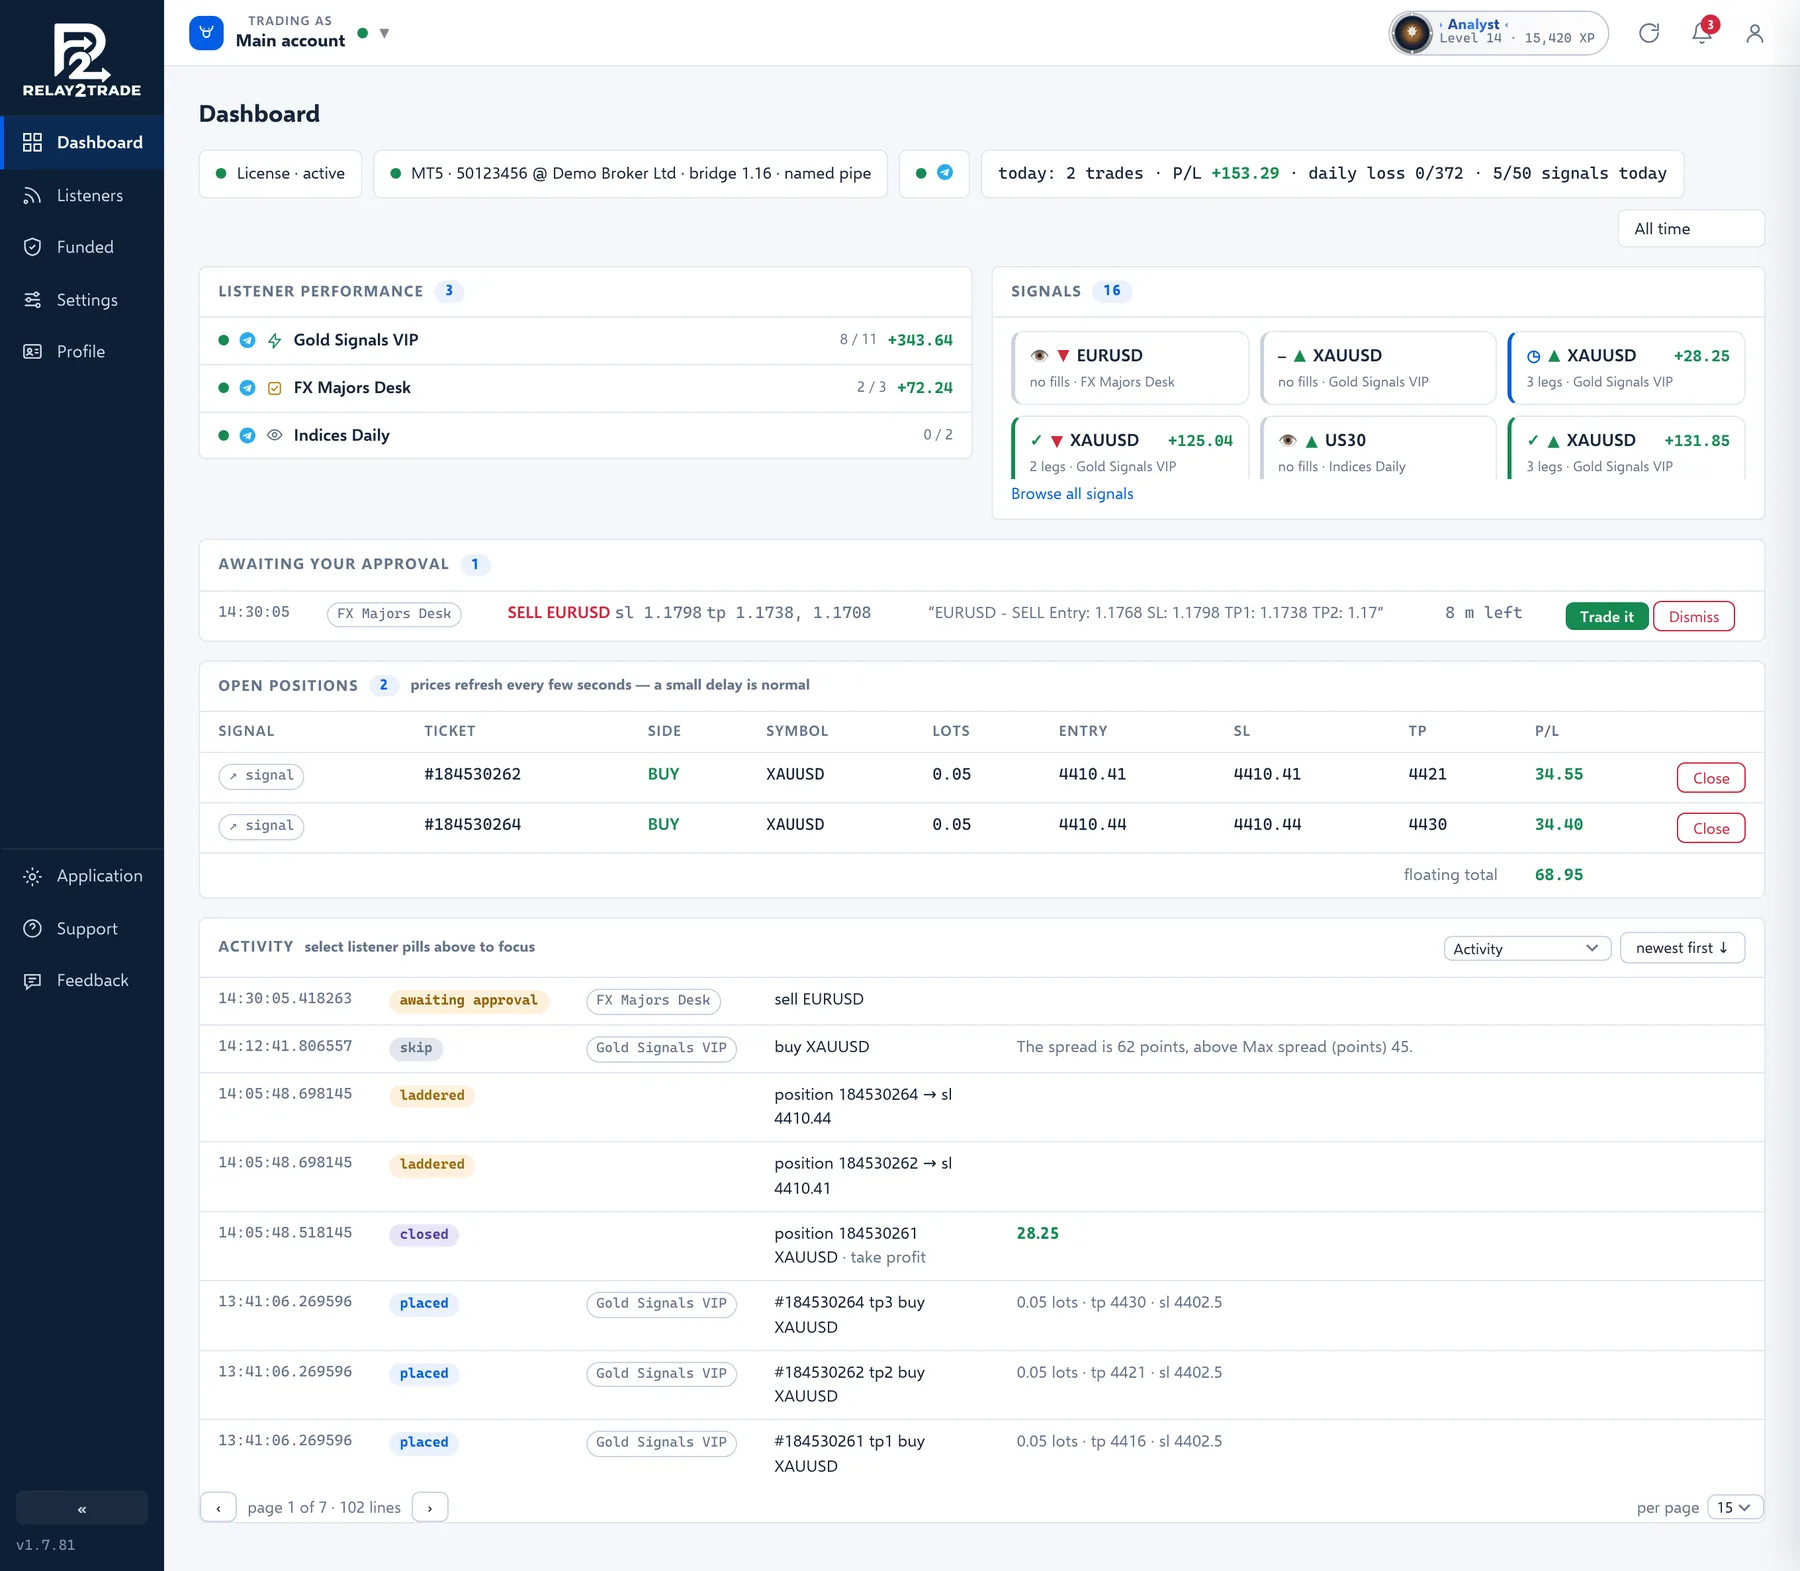Change the per page dropdown value
Screen dimensions: 1800x1571
pos(1736,1507)
